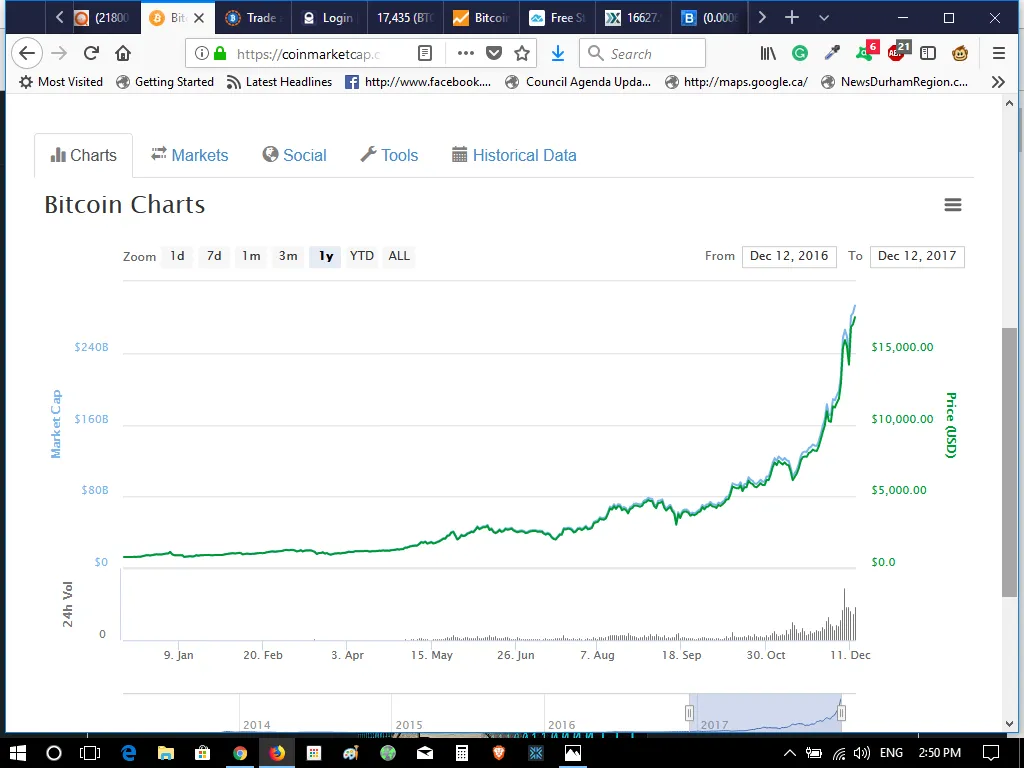Set chart zoom to 1y

click(x=326, y=256)
